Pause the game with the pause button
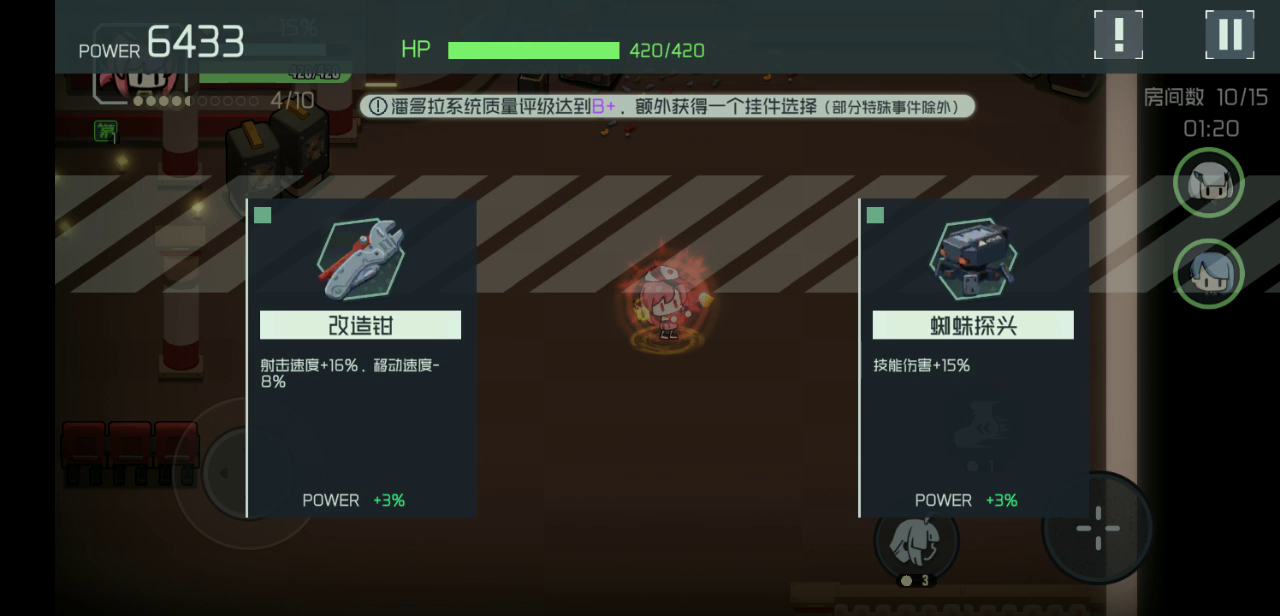 pos(1229,35)
